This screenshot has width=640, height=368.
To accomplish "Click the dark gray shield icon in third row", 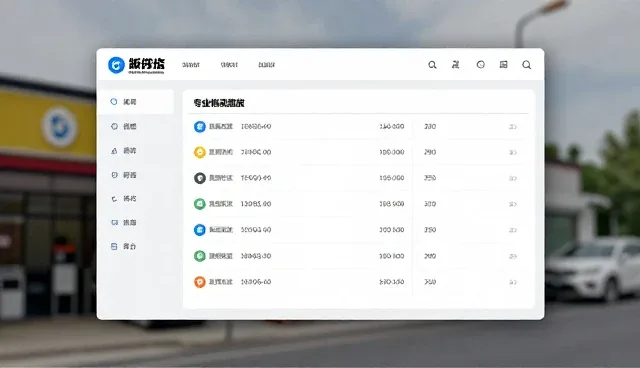I will (x=200, y=178).
